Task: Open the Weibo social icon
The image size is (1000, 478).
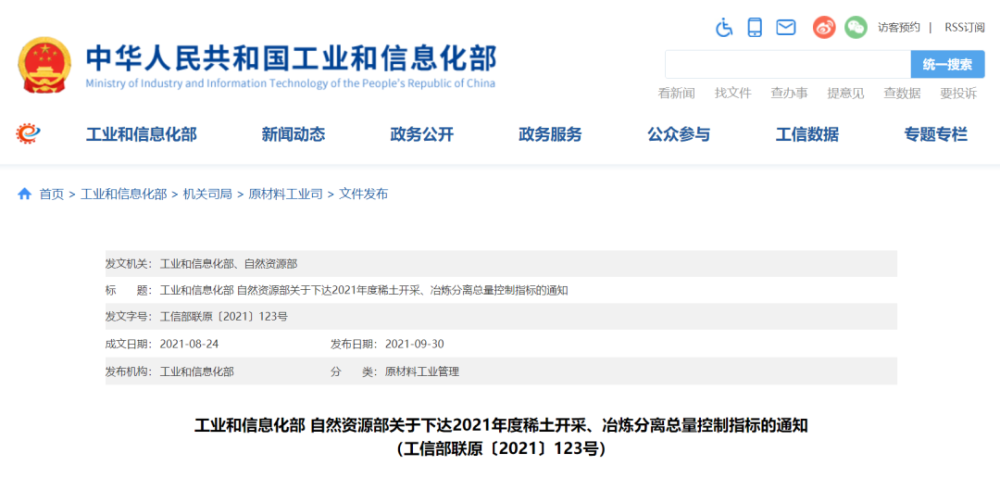Action: pos(824,27)
